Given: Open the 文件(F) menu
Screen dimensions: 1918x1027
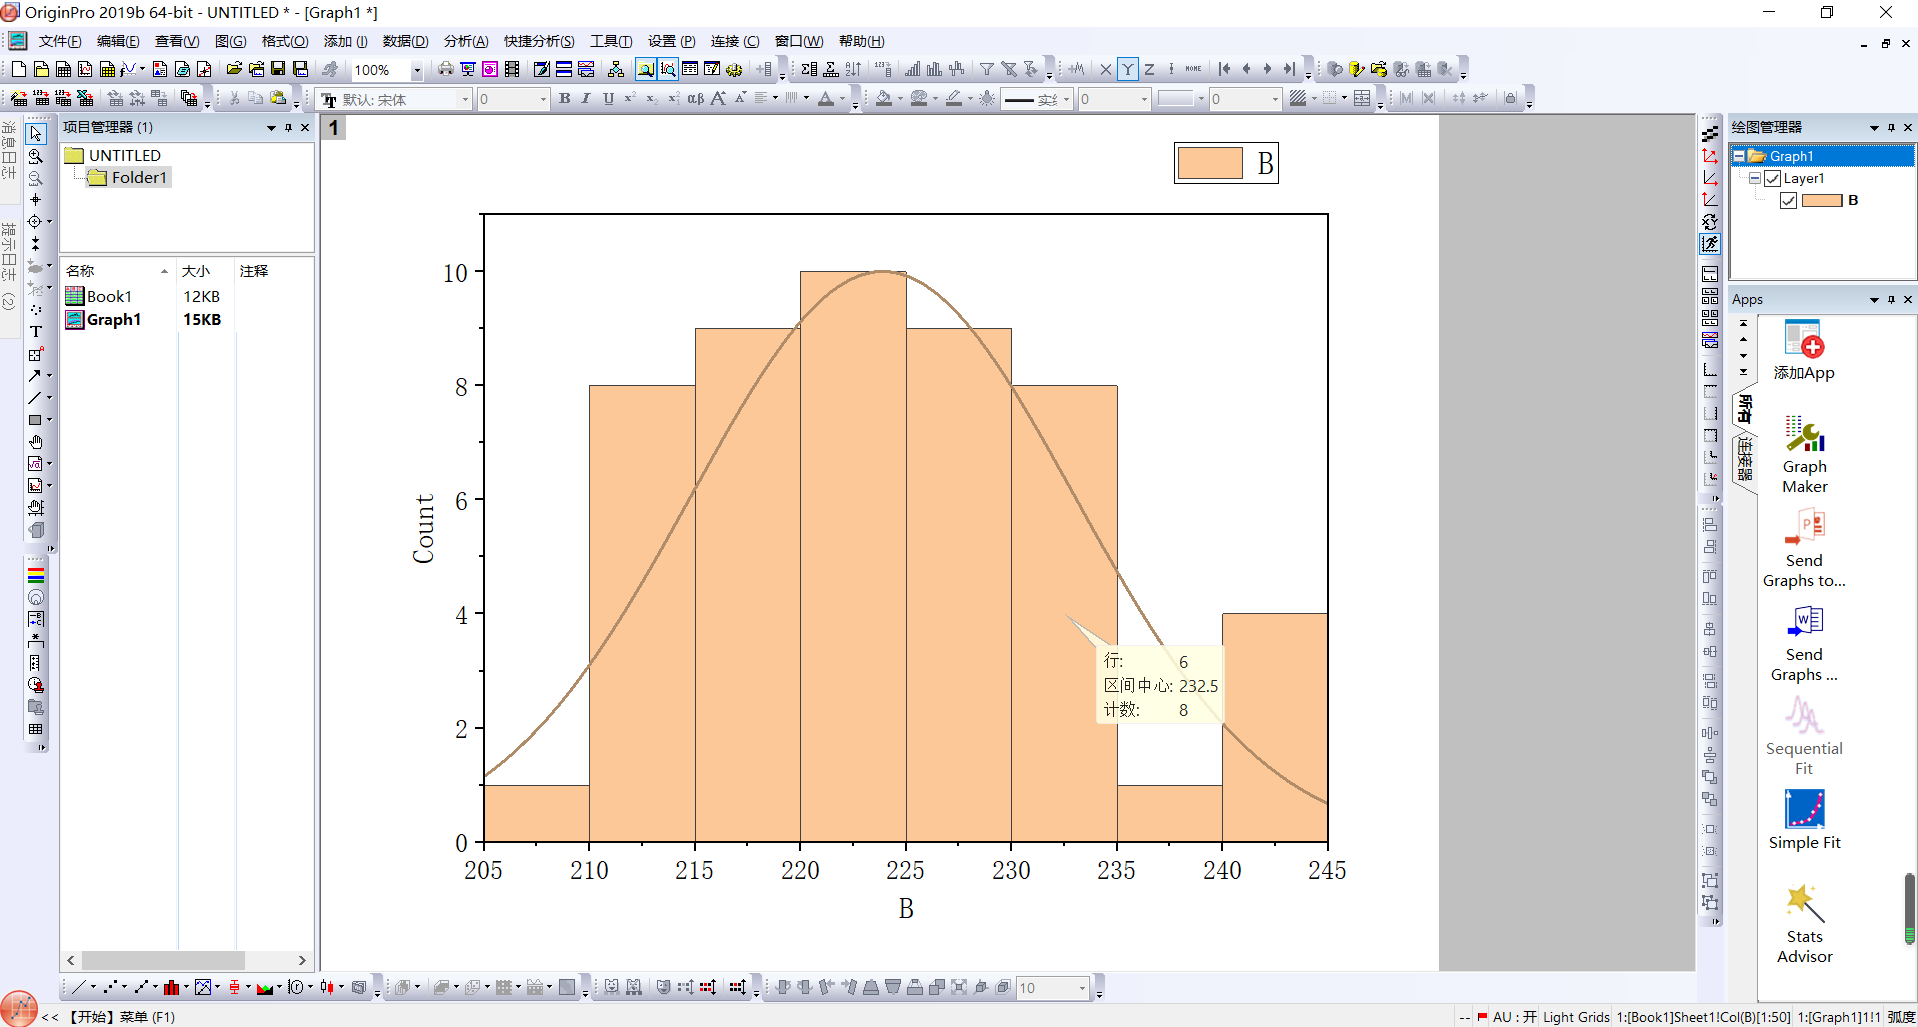Looking at the screenshot, I should 60,41.
